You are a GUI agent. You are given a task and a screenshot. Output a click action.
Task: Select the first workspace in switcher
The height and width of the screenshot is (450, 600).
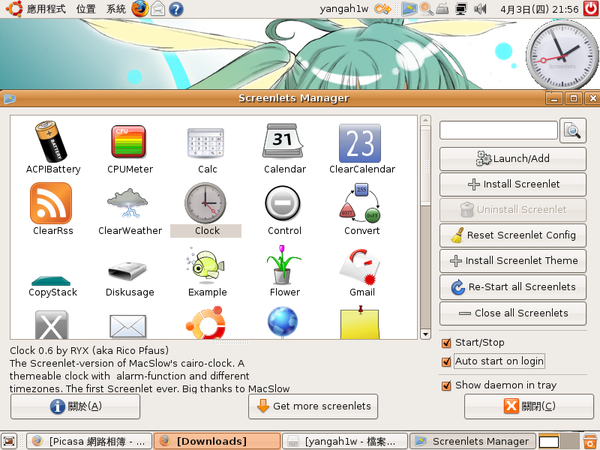click(x=549, y=442)
